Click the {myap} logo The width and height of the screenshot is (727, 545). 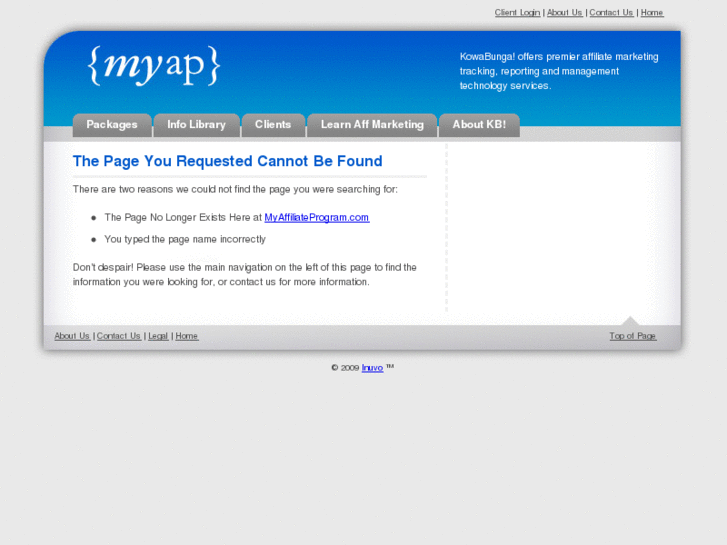(x=154, y=65)
